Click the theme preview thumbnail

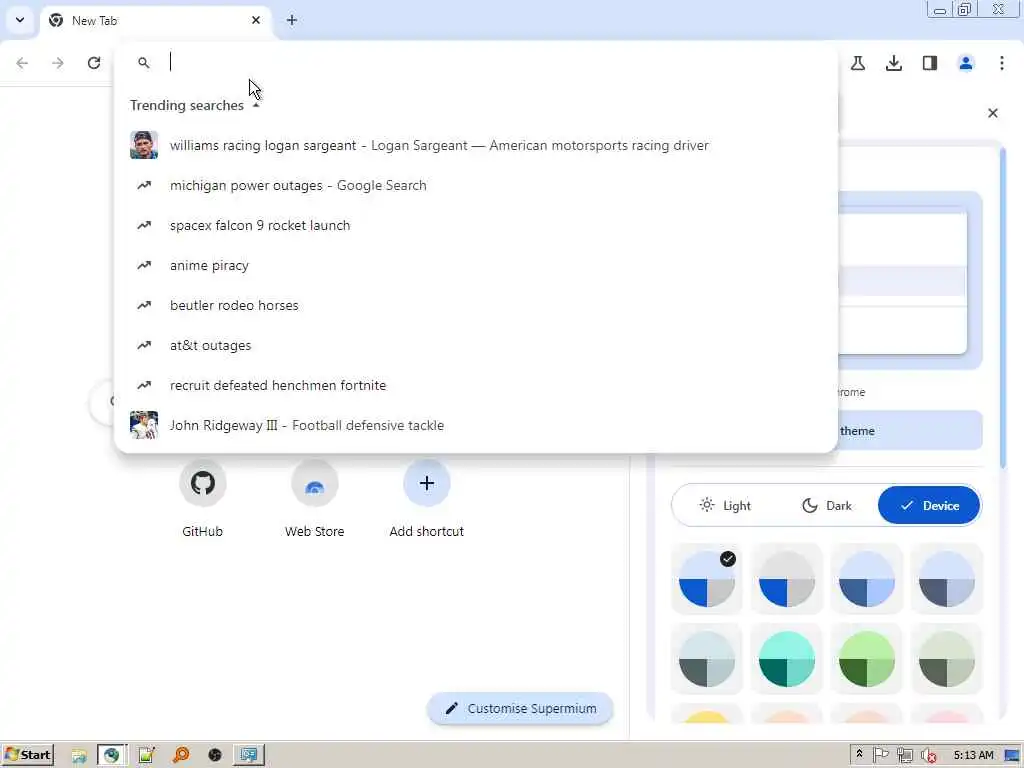[910, 281]
